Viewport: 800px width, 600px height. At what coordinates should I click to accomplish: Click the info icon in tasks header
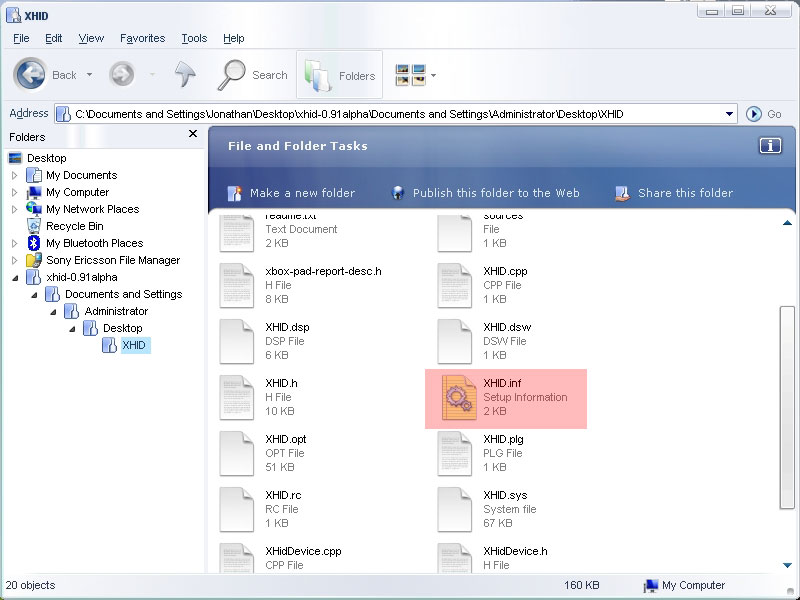point(769,146)
